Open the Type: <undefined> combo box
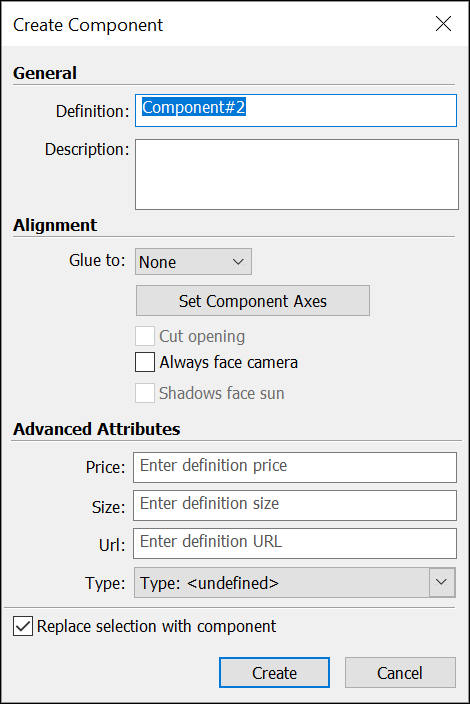 coord(294,583)
